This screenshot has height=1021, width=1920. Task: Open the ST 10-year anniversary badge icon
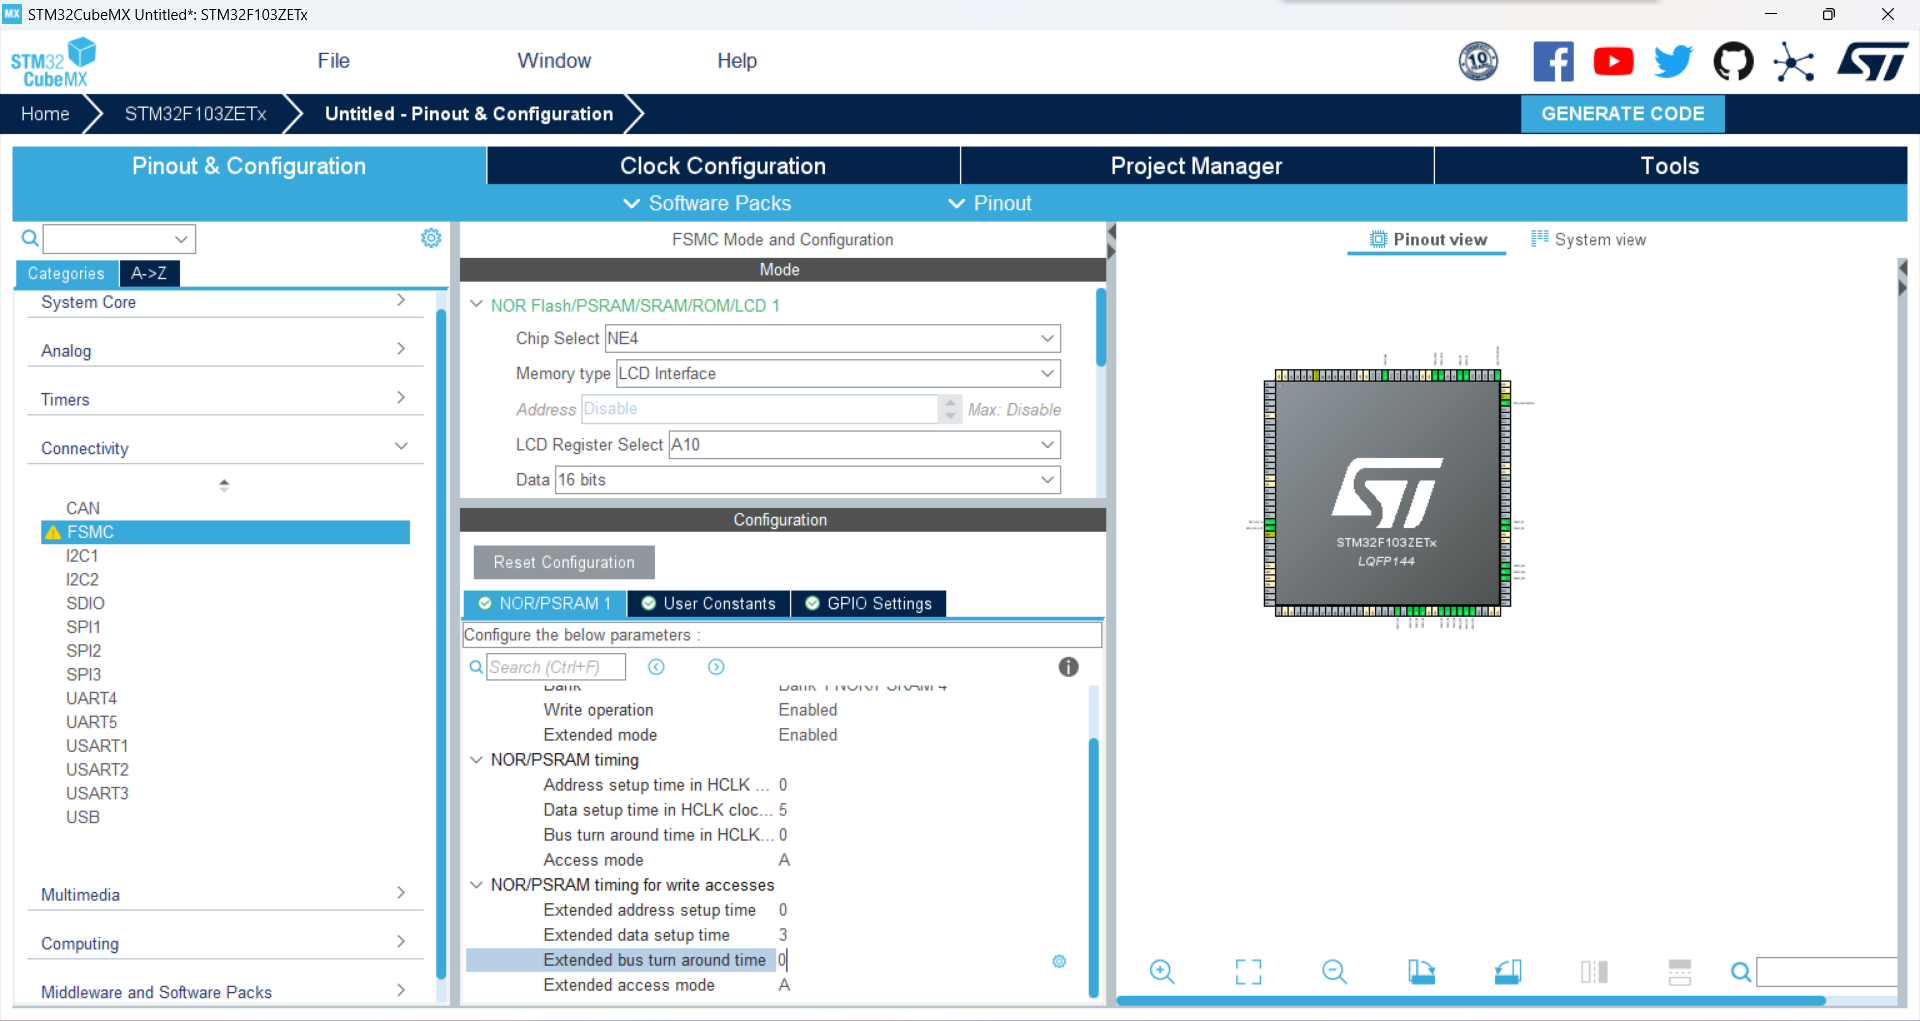tap(1478, 61)
